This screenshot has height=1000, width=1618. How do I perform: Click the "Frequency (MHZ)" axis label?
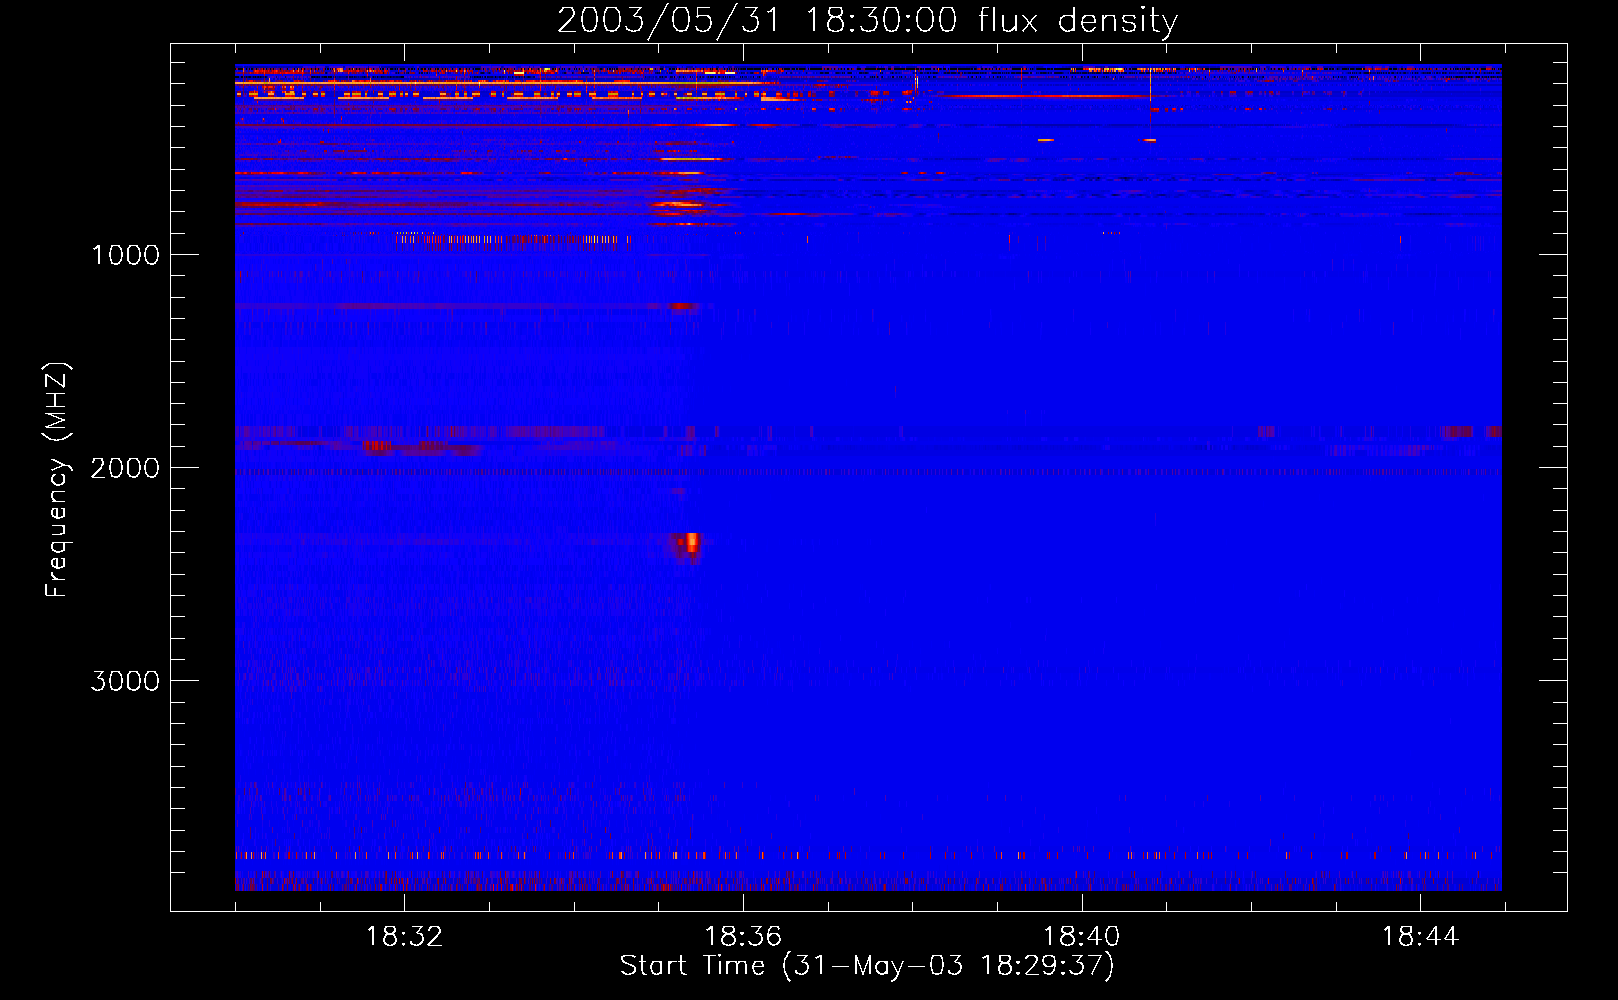[57, 480]
